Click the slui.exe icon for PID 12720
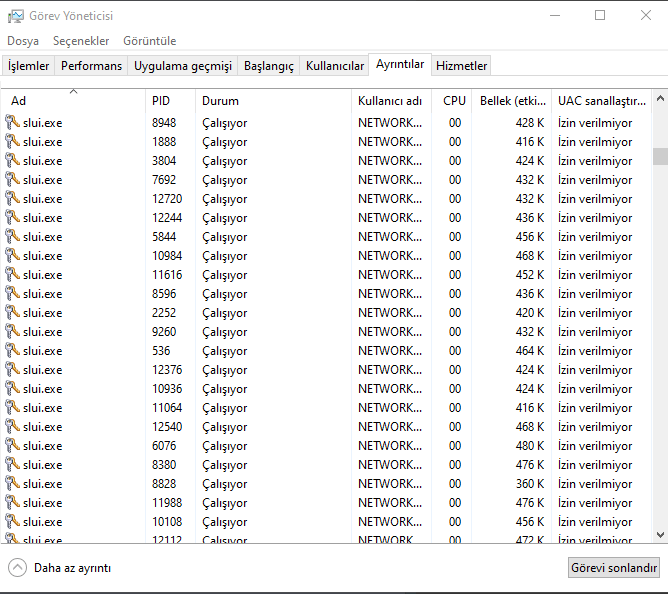The image size is (668, 594). click(12, 199)
